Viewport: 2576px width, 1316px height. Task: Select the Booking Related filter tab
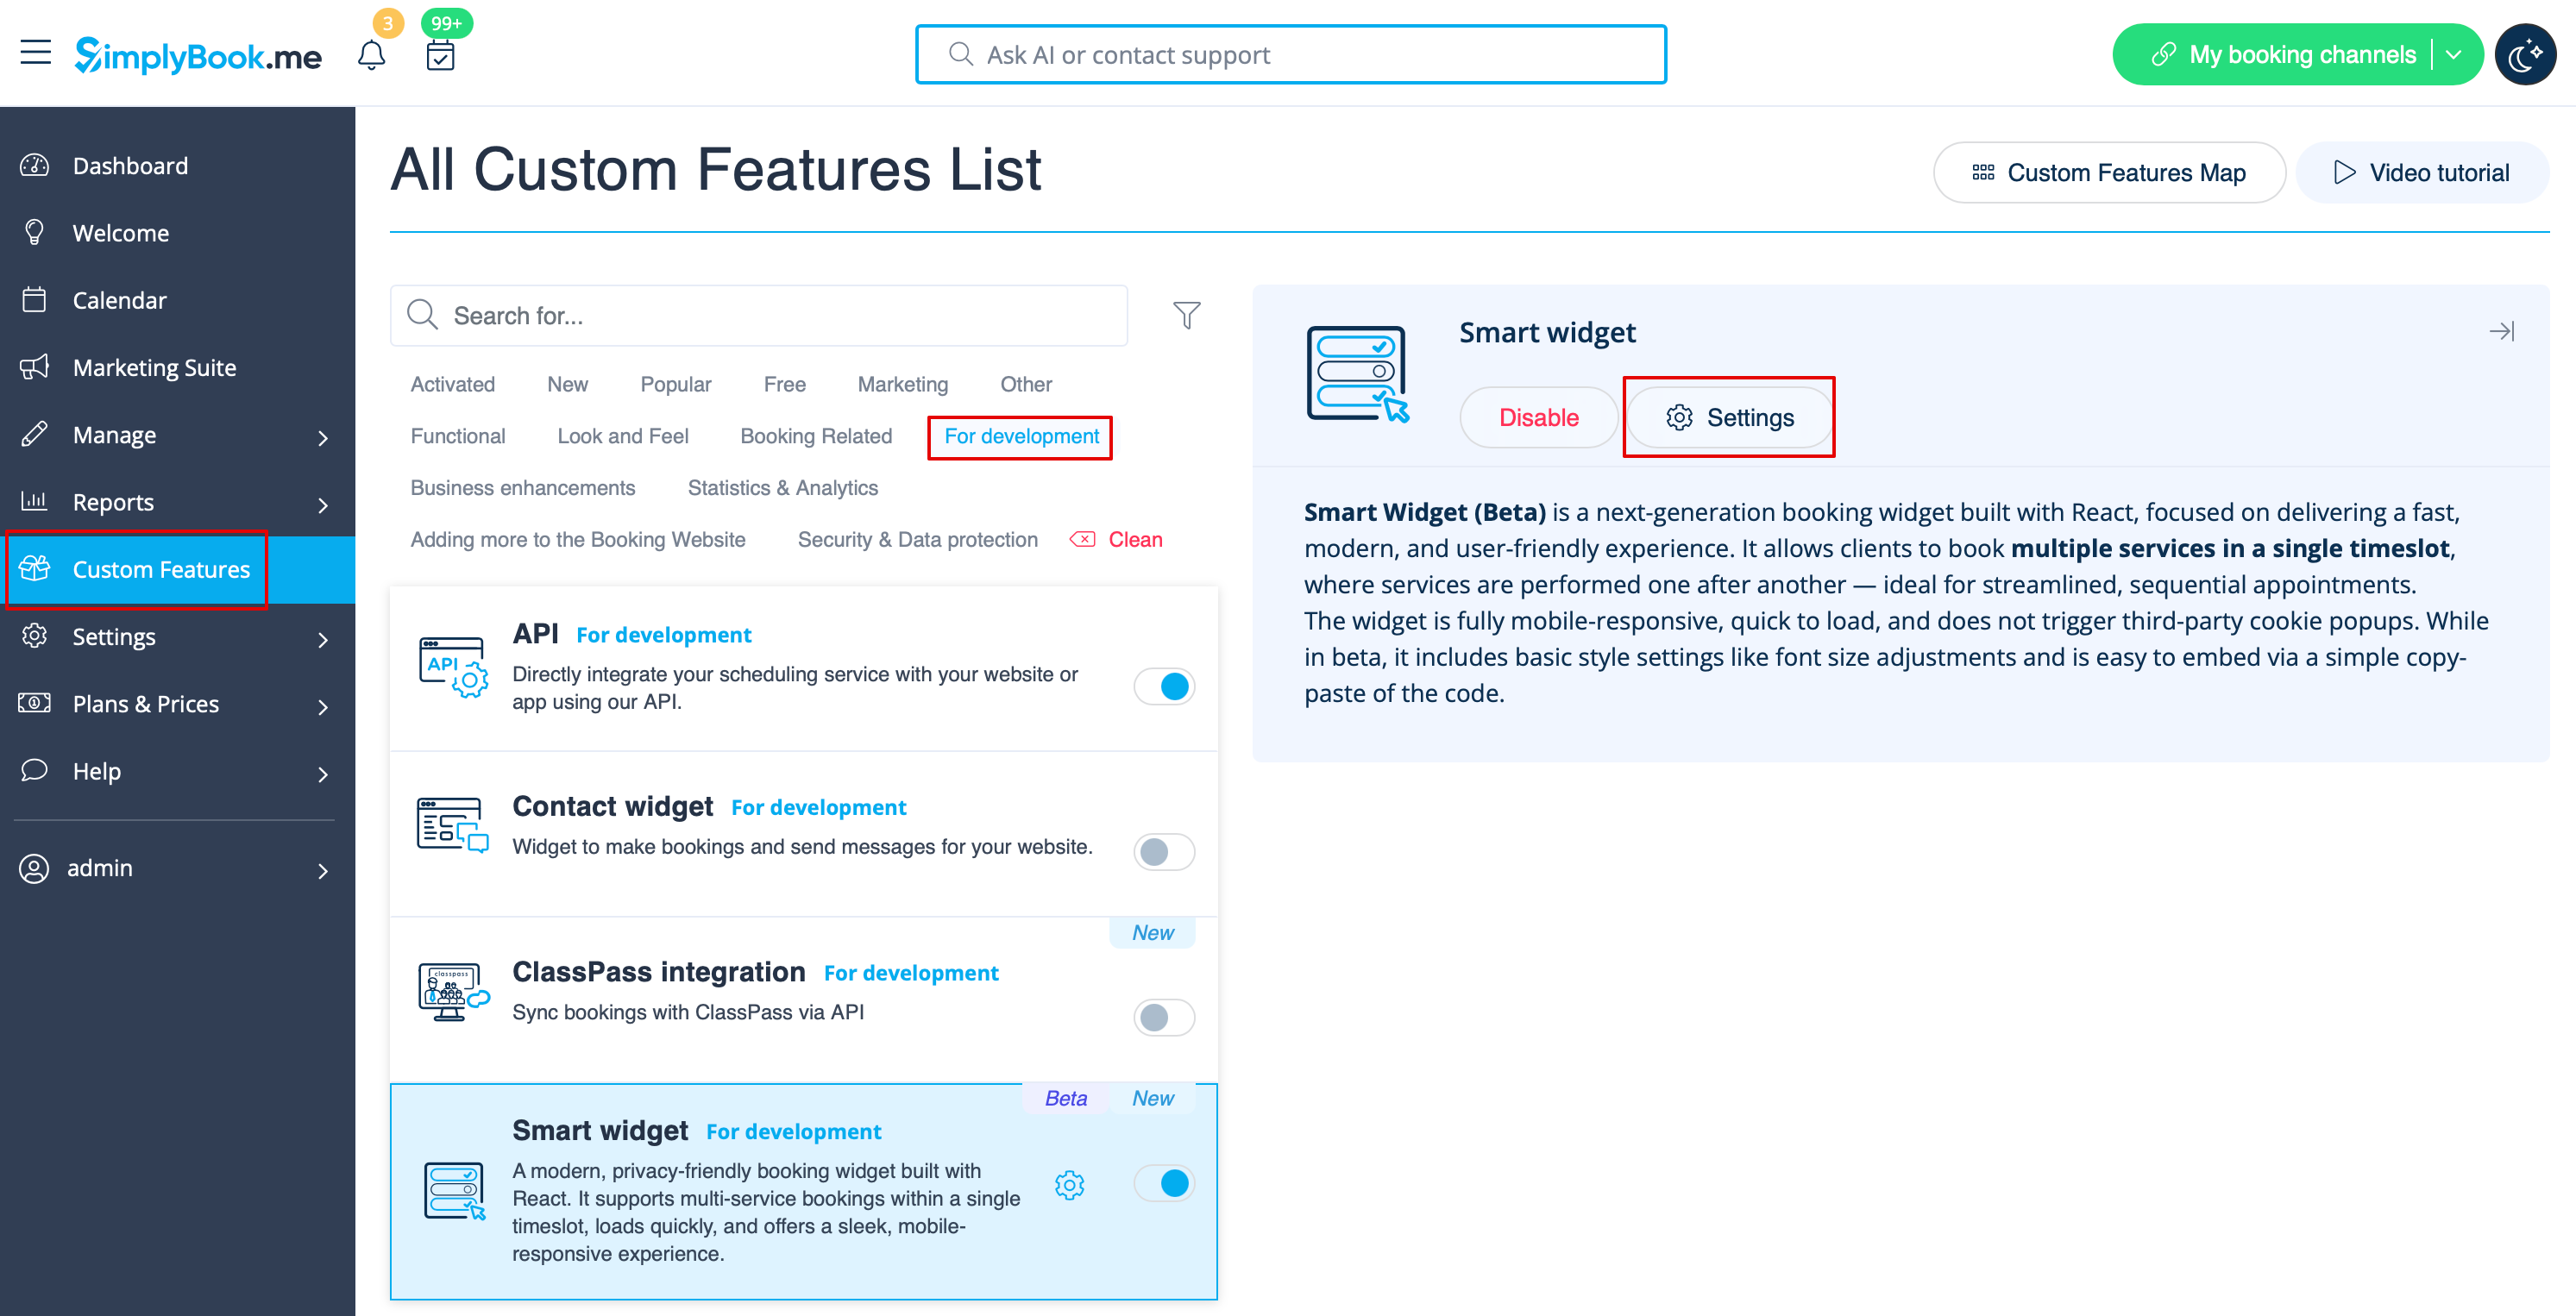click(816, 436)
